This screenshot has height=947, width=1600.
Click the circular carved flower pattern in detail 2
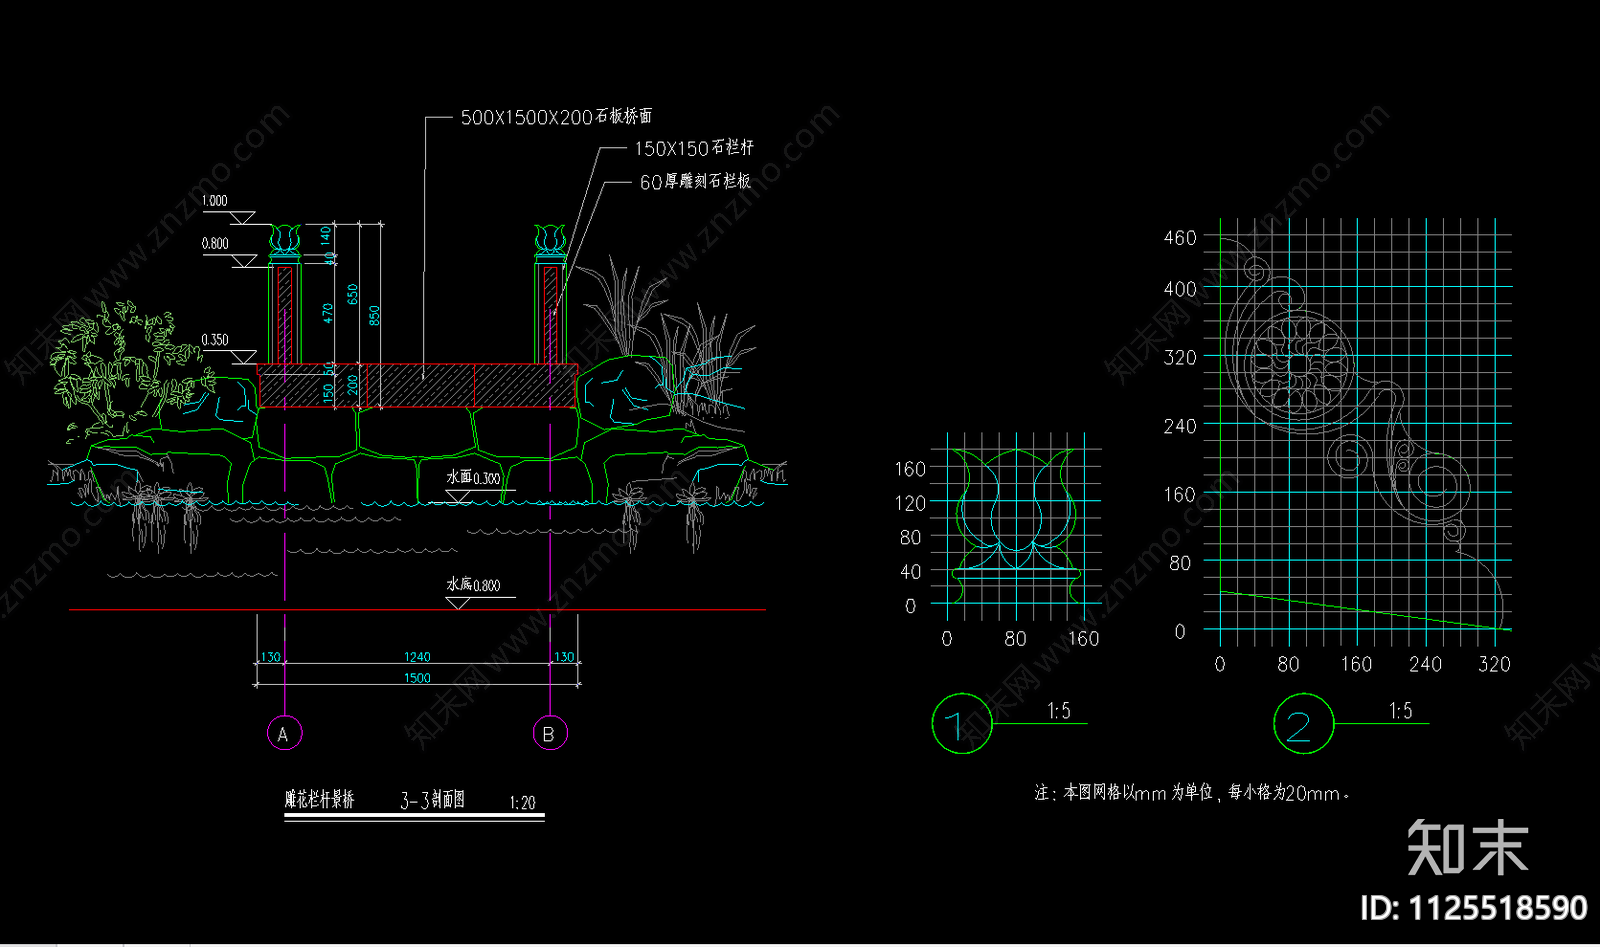pyautogui.click(x=1300, y=367)
